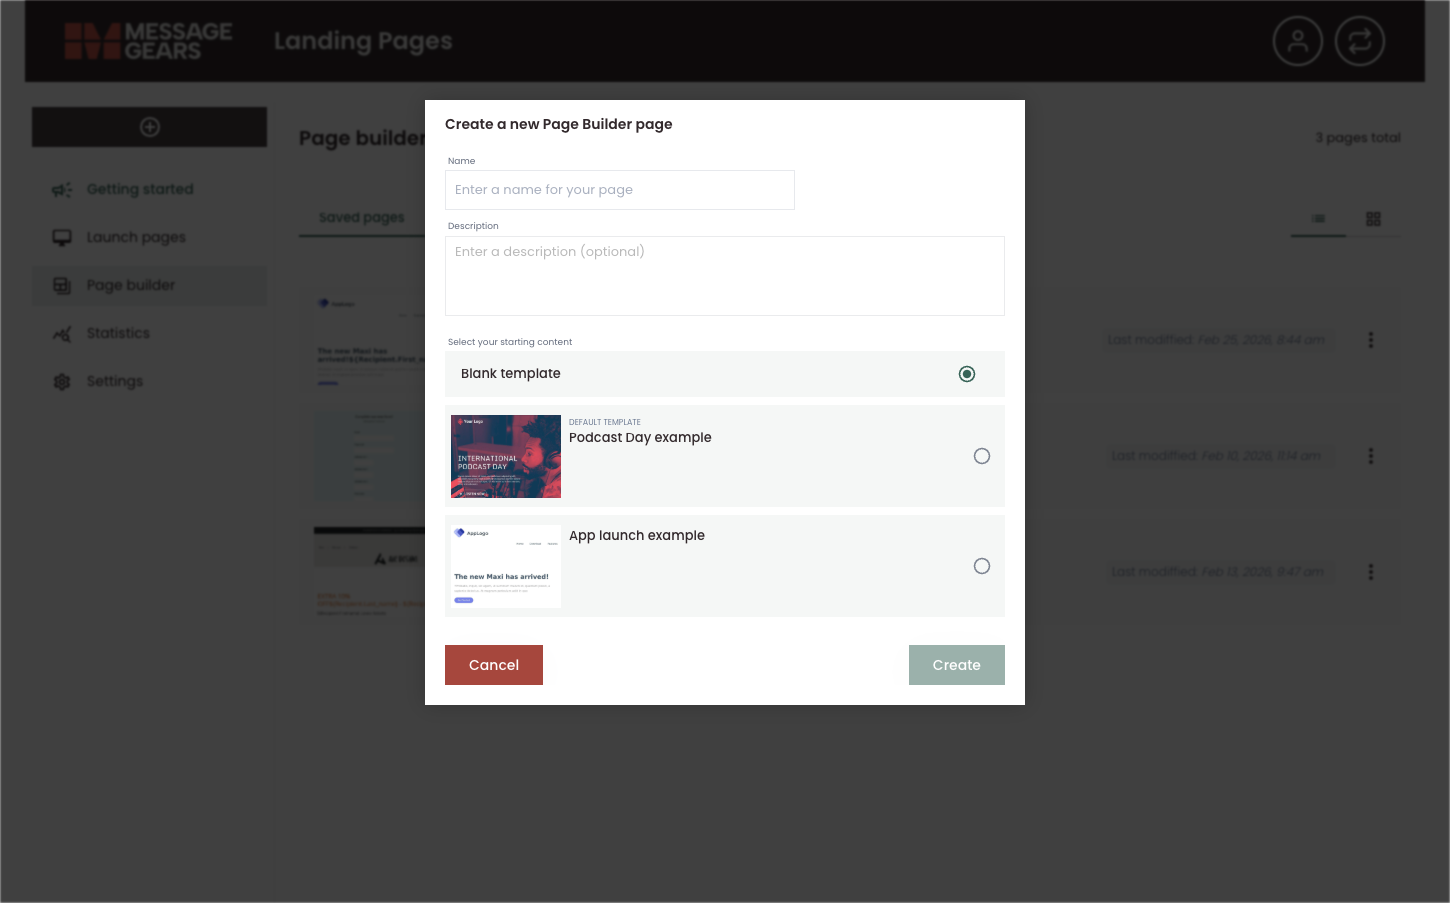Select the Blank template radio button

pyautogui.click(x=967, y=374)
